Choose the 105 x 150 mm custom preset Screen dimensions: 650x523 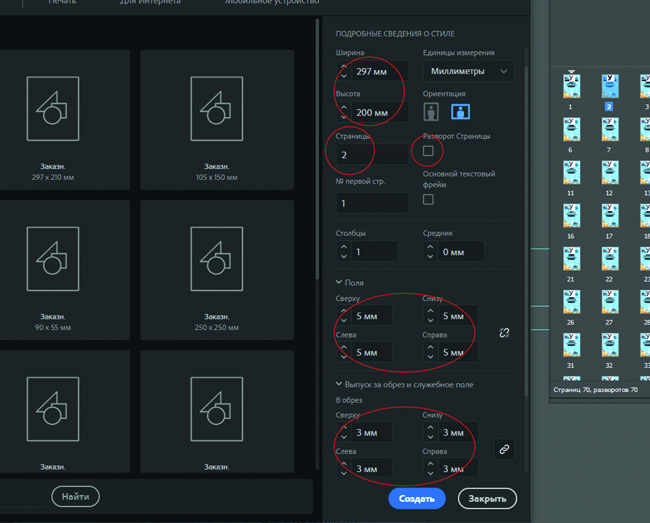tap(216, 120)
